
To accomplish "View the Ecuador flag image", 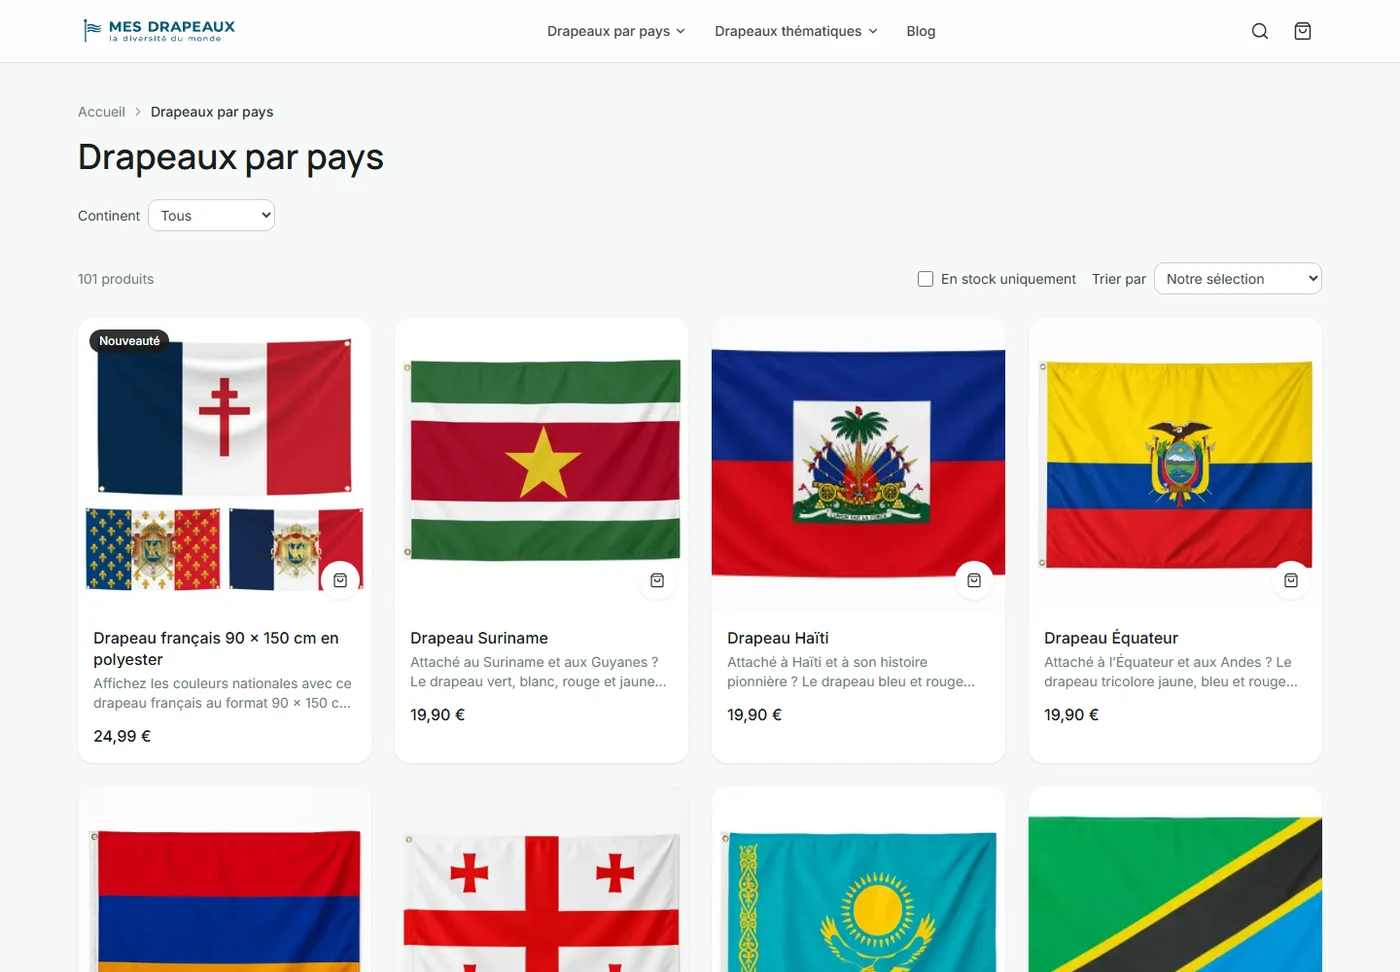I will [1175, 465].
